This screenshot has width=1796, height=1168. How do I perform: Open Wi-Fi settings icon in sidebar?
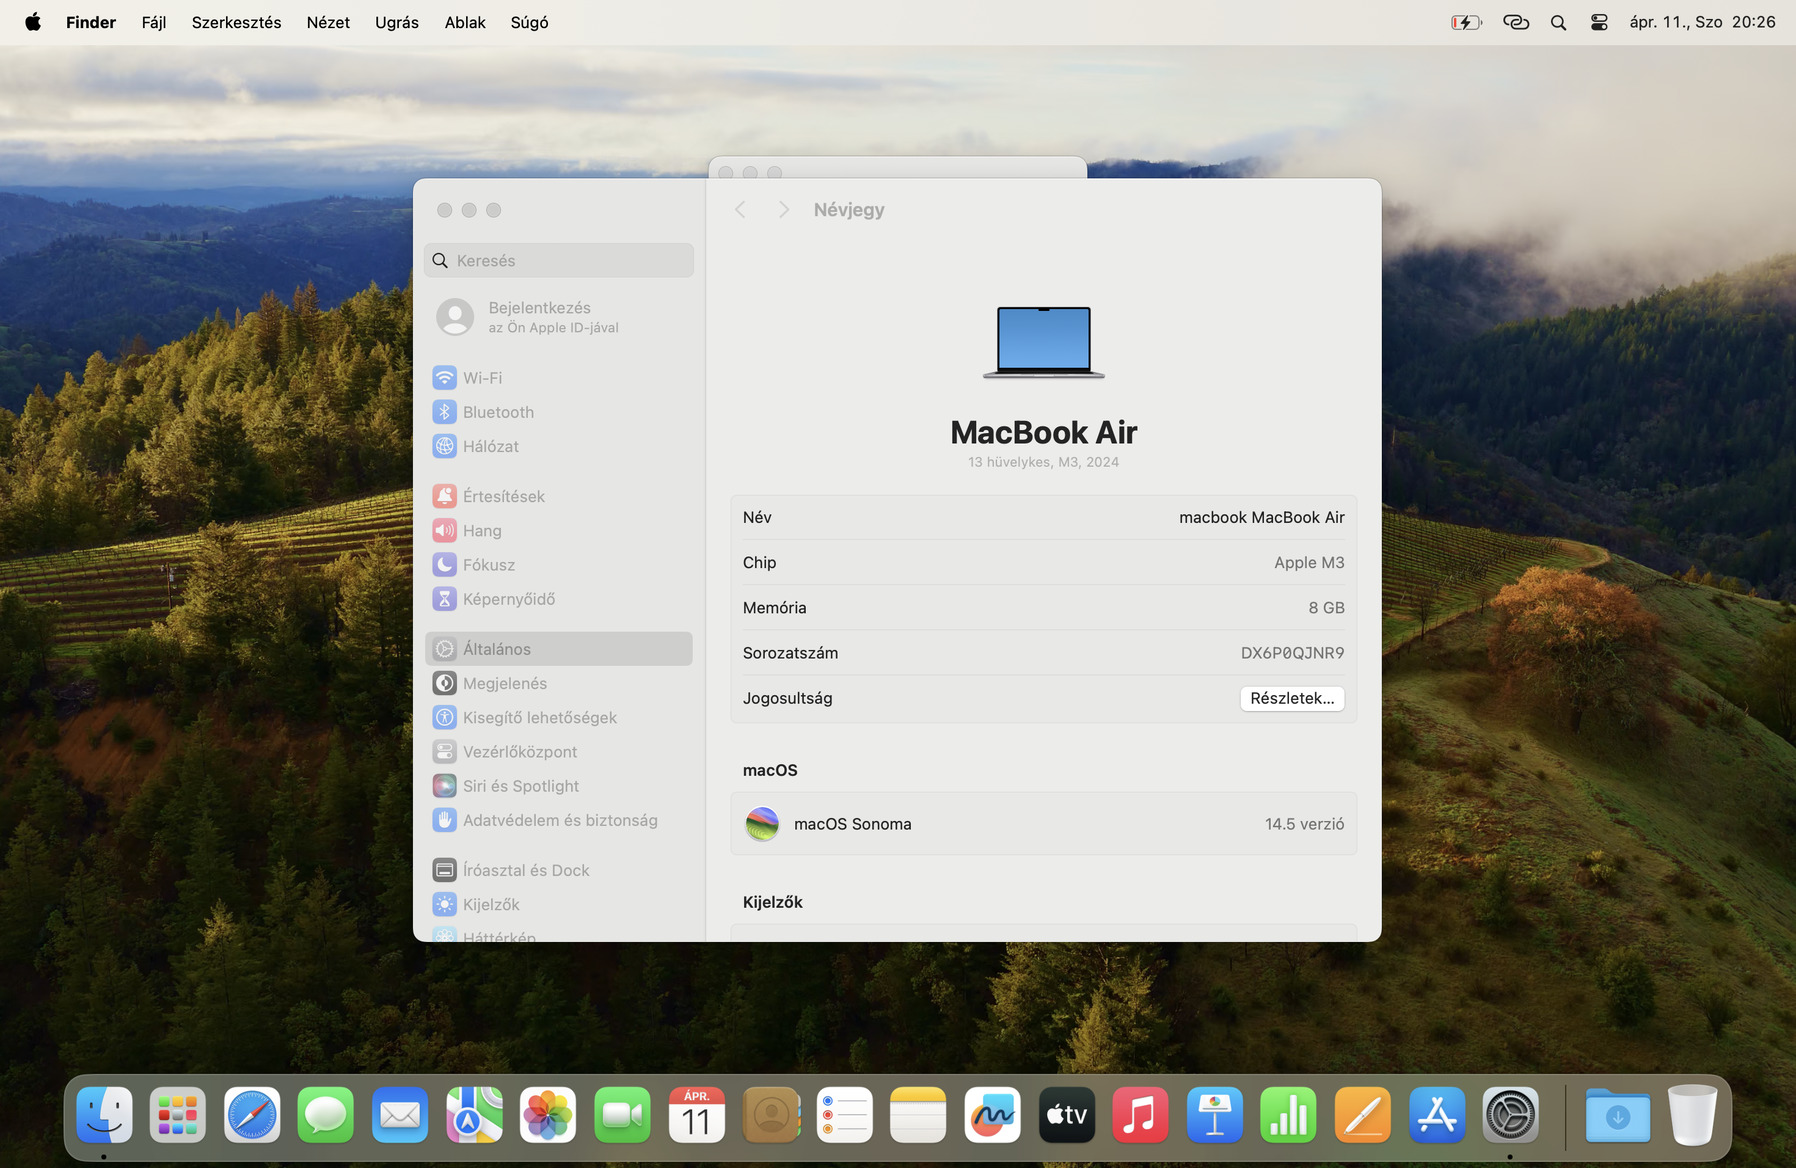pos(444,378)
